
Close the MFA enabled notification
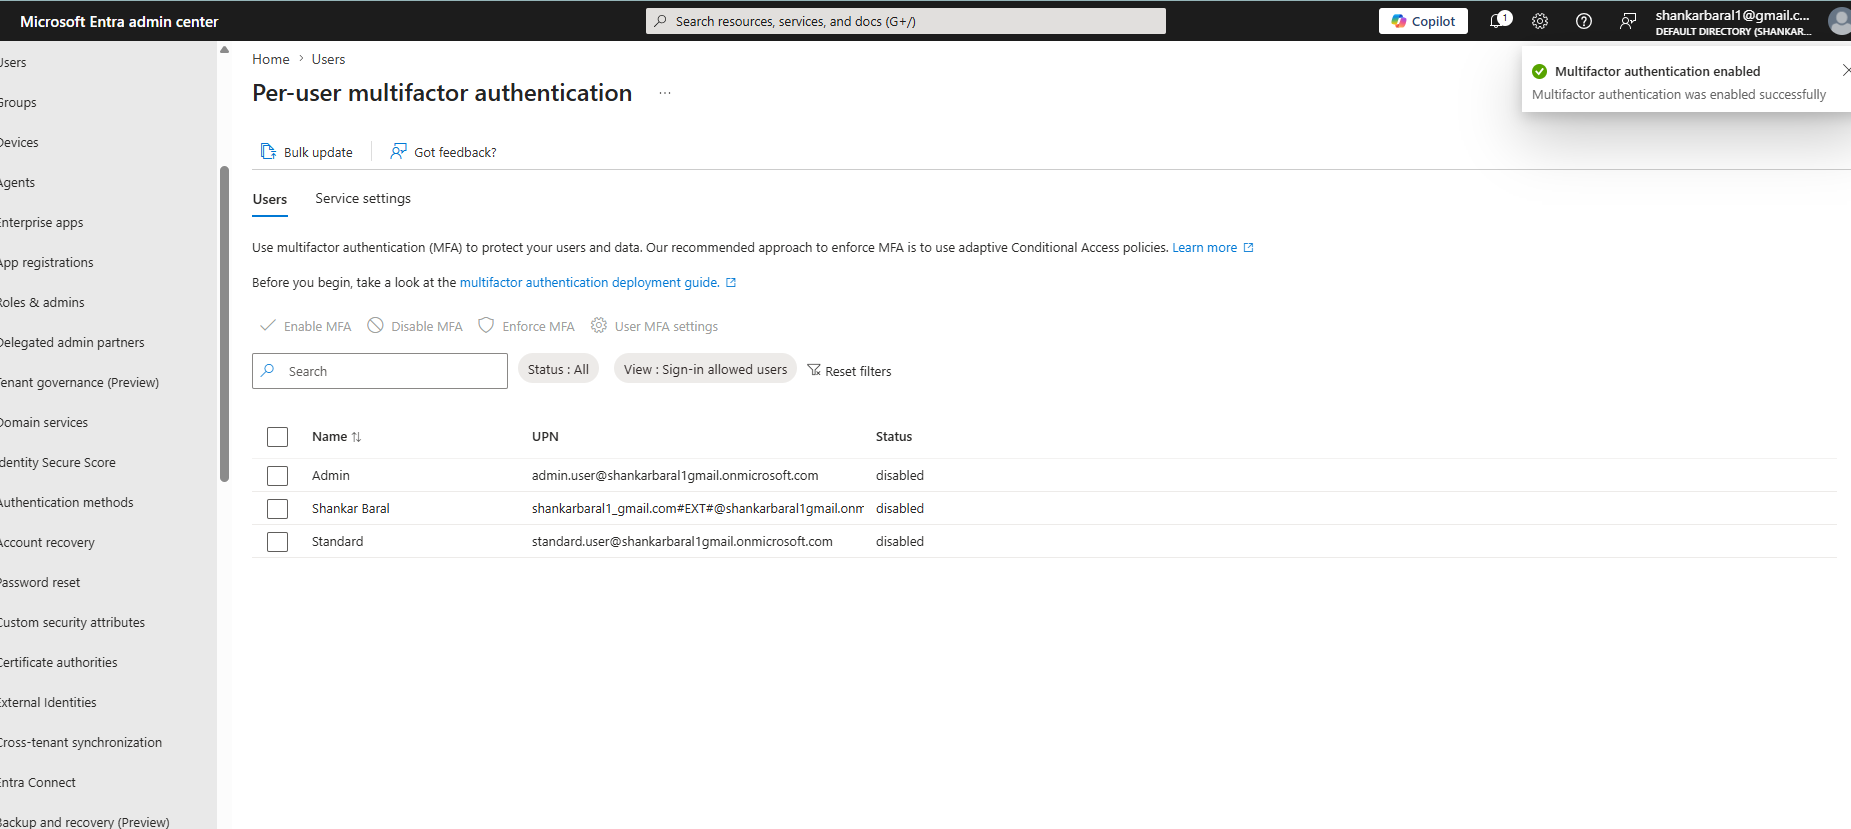pyautogui.click(x=1845, y=70)
